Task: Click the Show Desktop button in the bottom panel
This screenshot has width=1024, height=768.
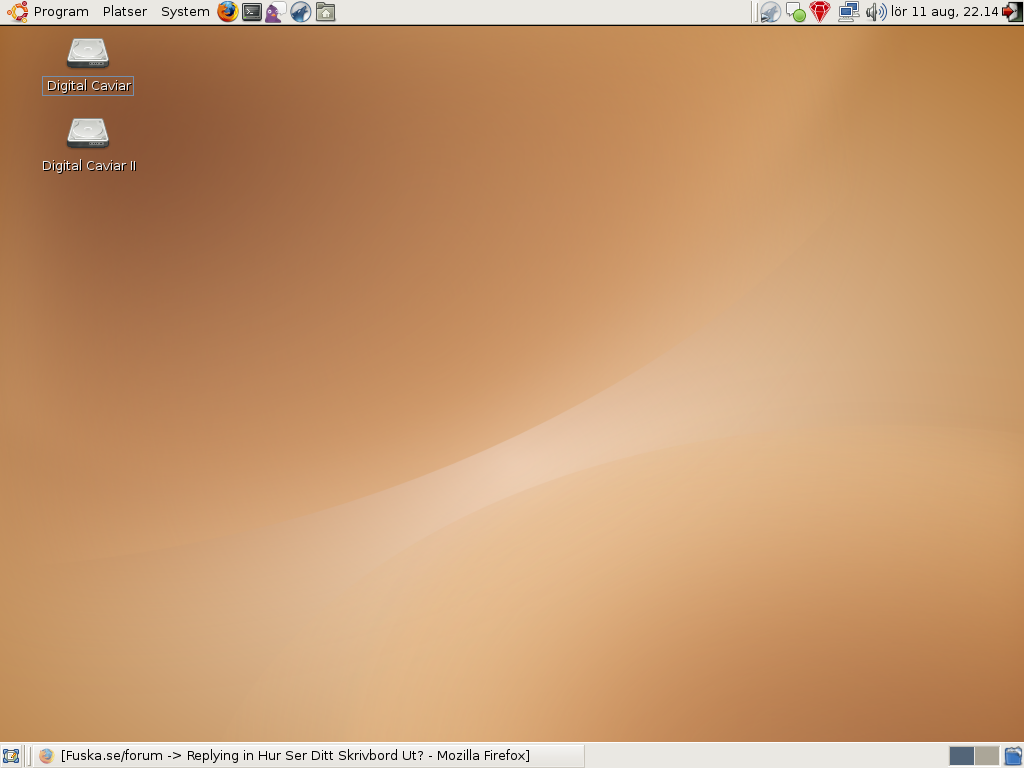Action: [x=11, y=756]
